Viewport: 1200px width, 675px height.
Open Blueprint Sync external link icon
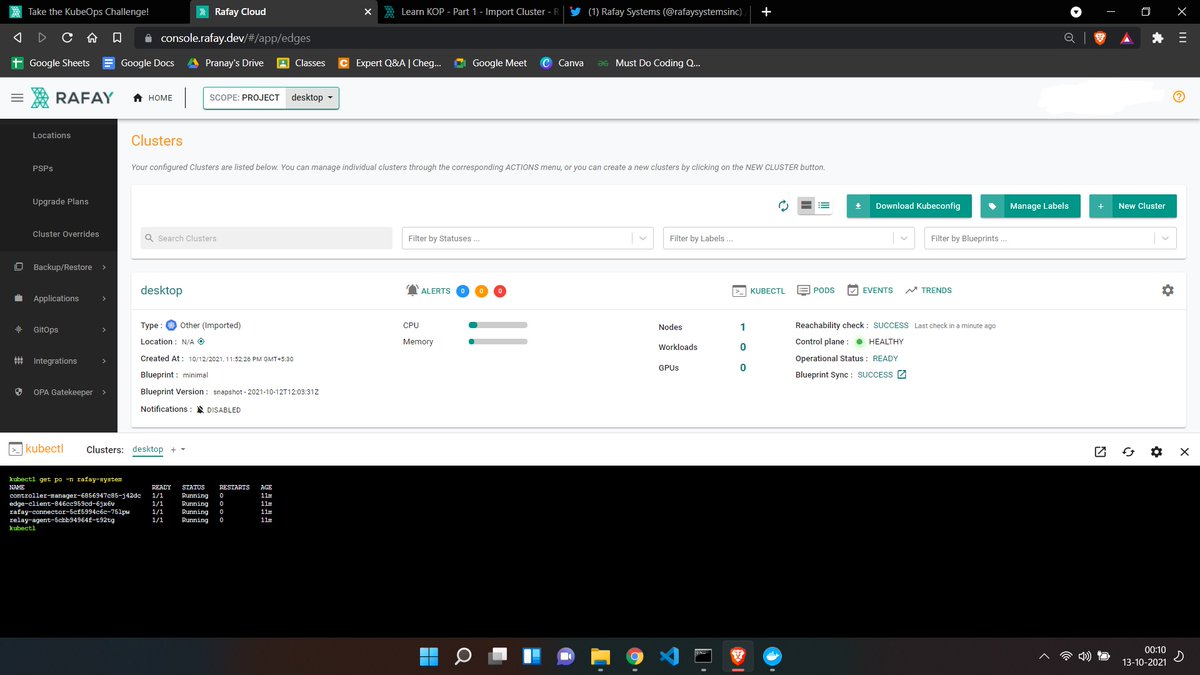coord(902,375)
